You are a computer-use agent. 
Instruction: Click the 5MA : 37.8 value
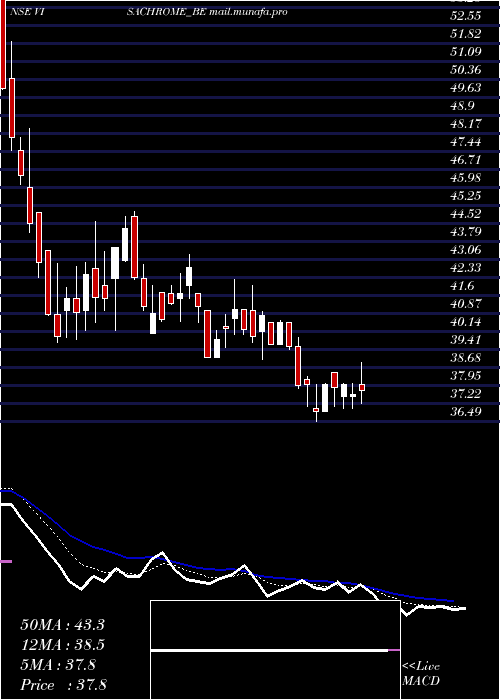[58, 665]
